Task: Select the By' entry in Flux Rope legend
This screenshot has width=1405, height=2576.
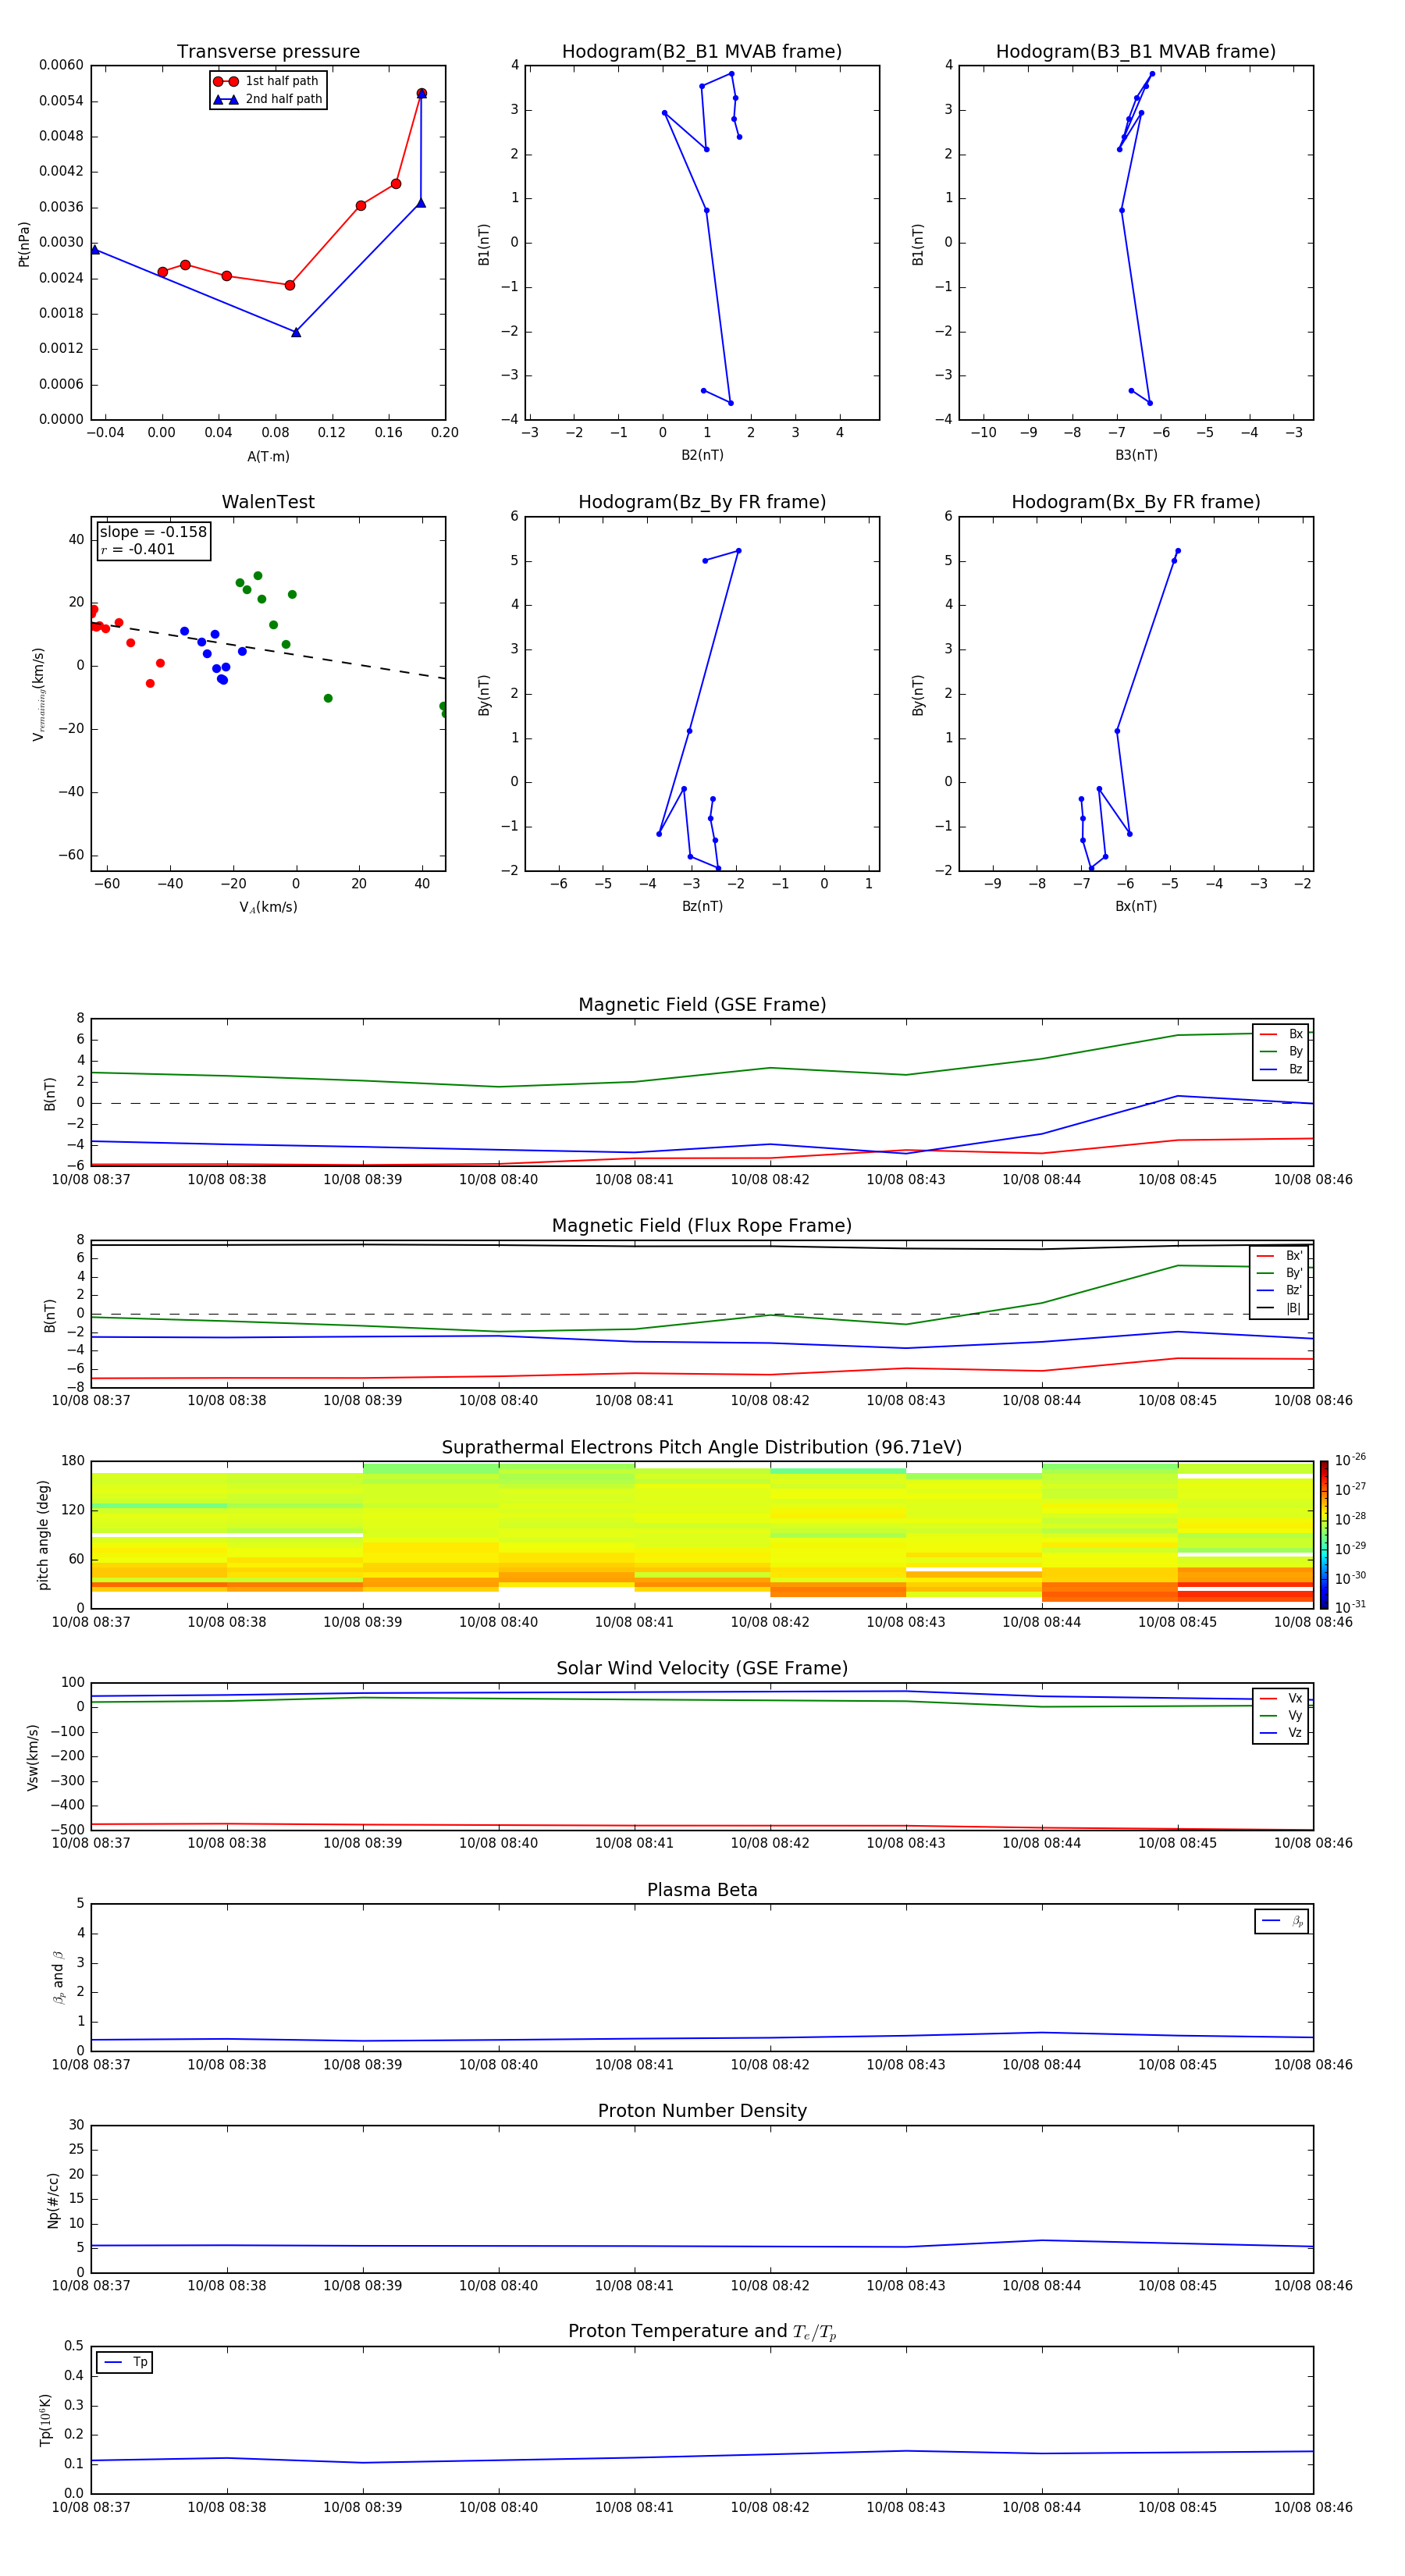Action: 1279,1273
